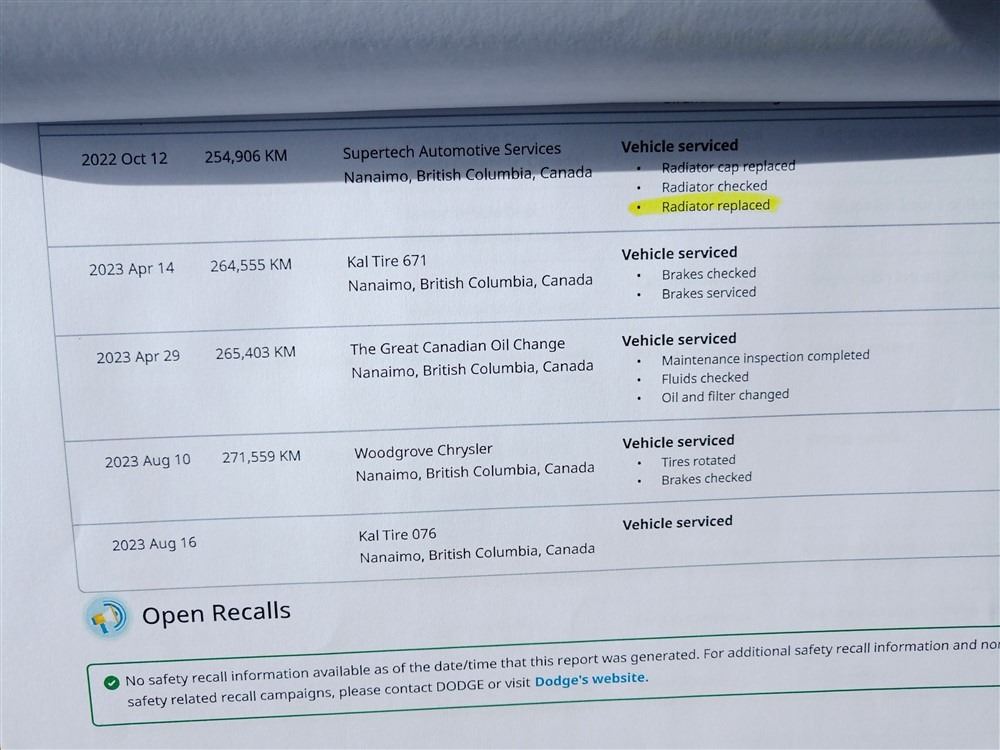Click the Radiator cap replaced item

(x=728, y=167)
